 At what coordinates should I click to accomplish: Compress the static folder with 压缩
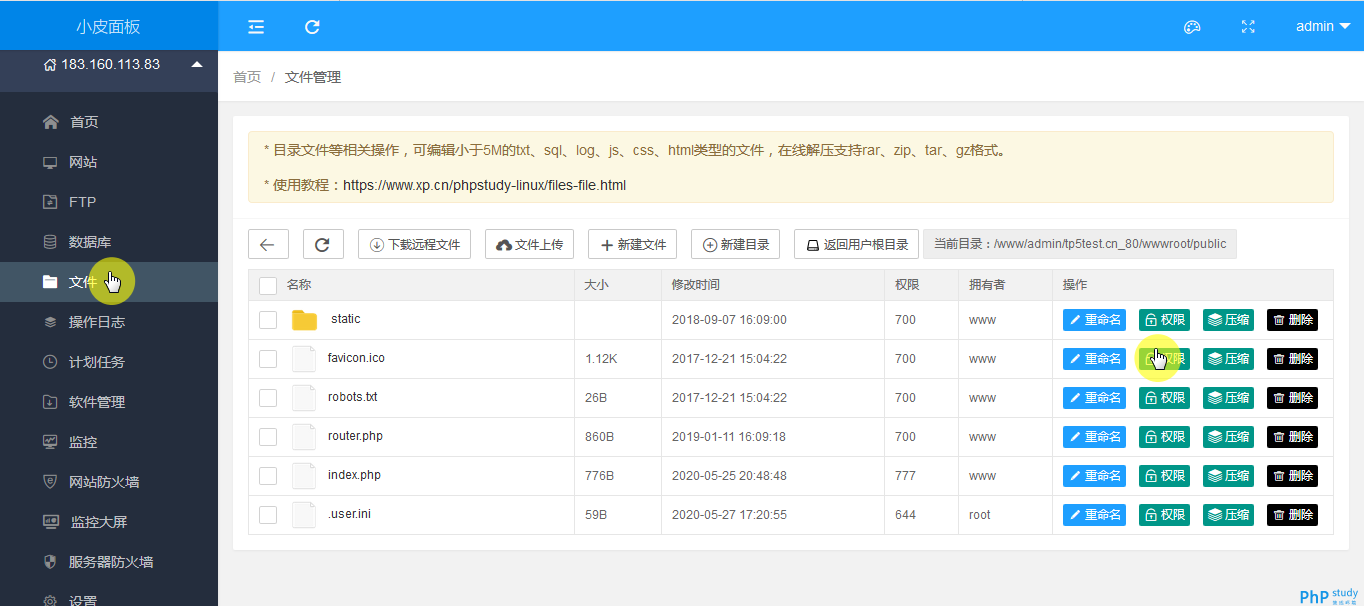(x=1228, y=320)
